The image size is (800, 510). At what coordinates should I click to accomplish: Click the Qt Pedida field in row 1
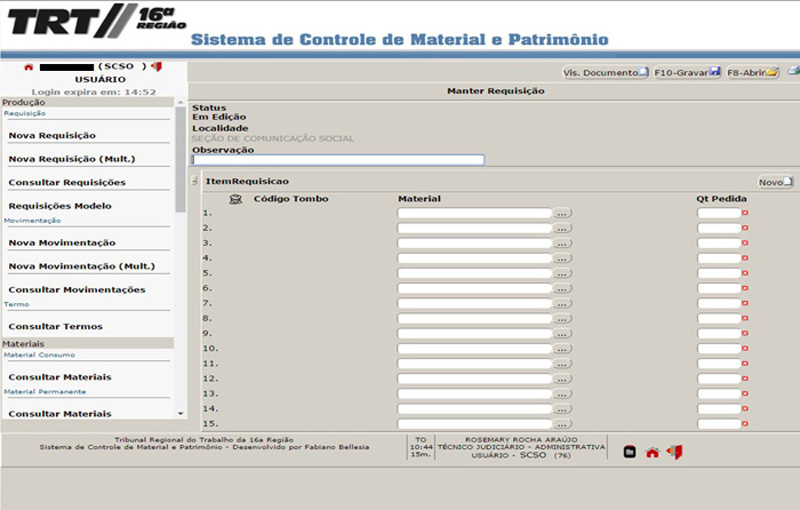[719, 213]
